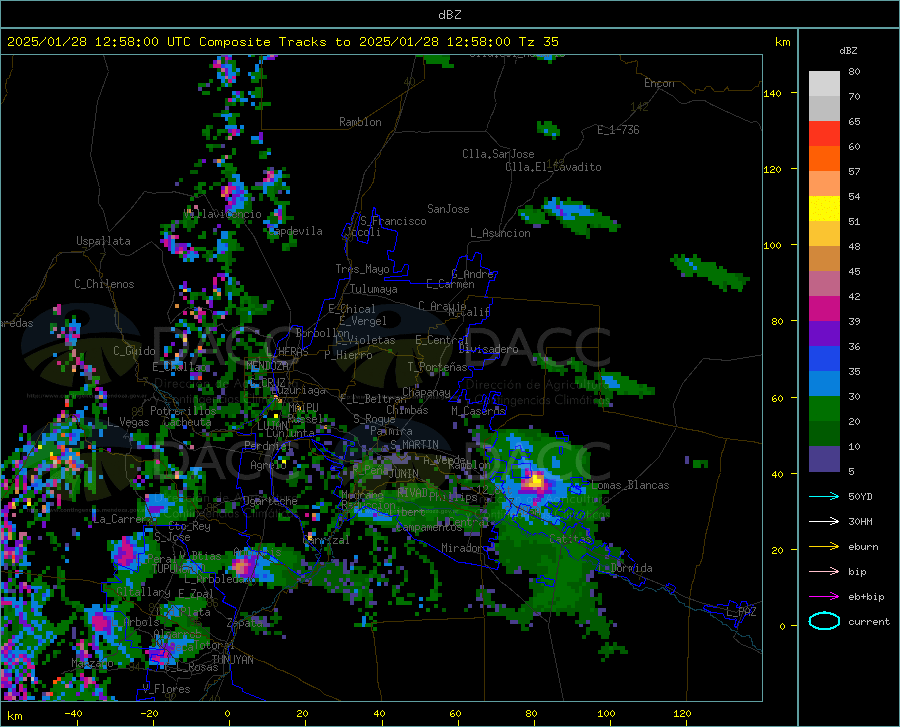Click the Capdevila map label
This screenshot has width=900, height=727.
[x=296, y=231]
